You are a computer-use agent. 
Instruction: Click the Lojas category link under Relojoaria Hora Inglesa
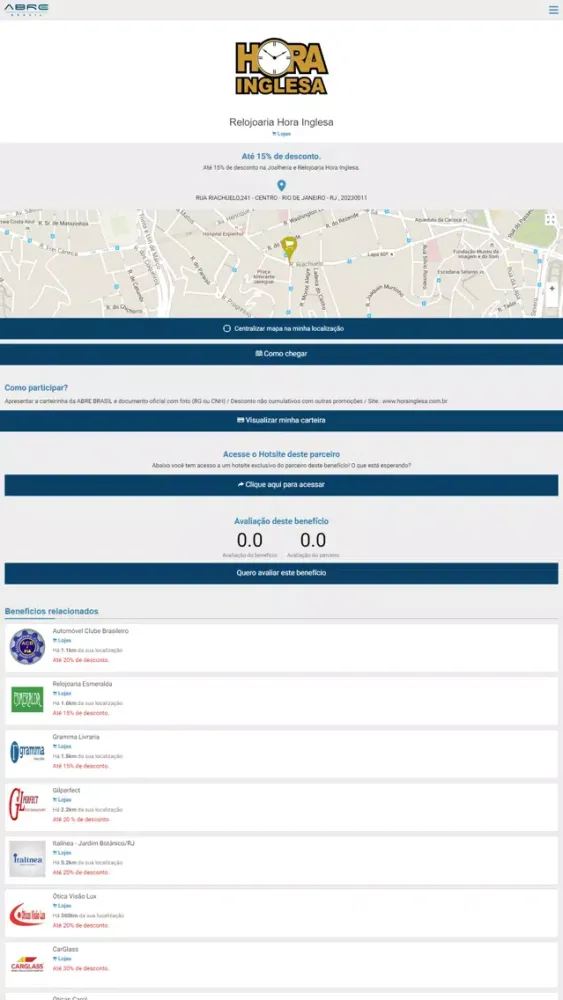(281, 134)
